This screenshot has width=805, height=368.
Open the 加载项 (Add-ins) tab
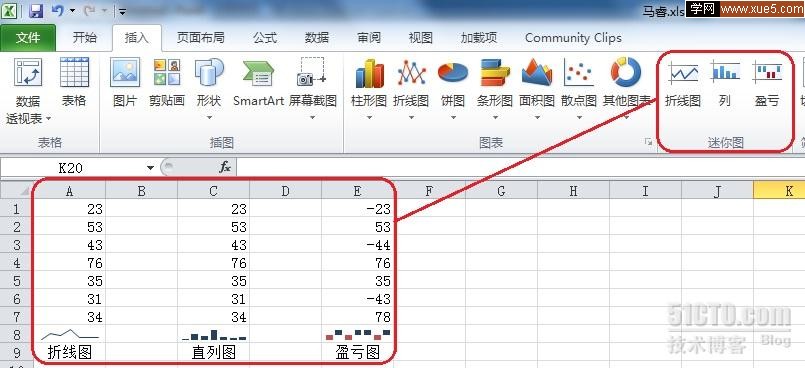[x=478, y=37]
